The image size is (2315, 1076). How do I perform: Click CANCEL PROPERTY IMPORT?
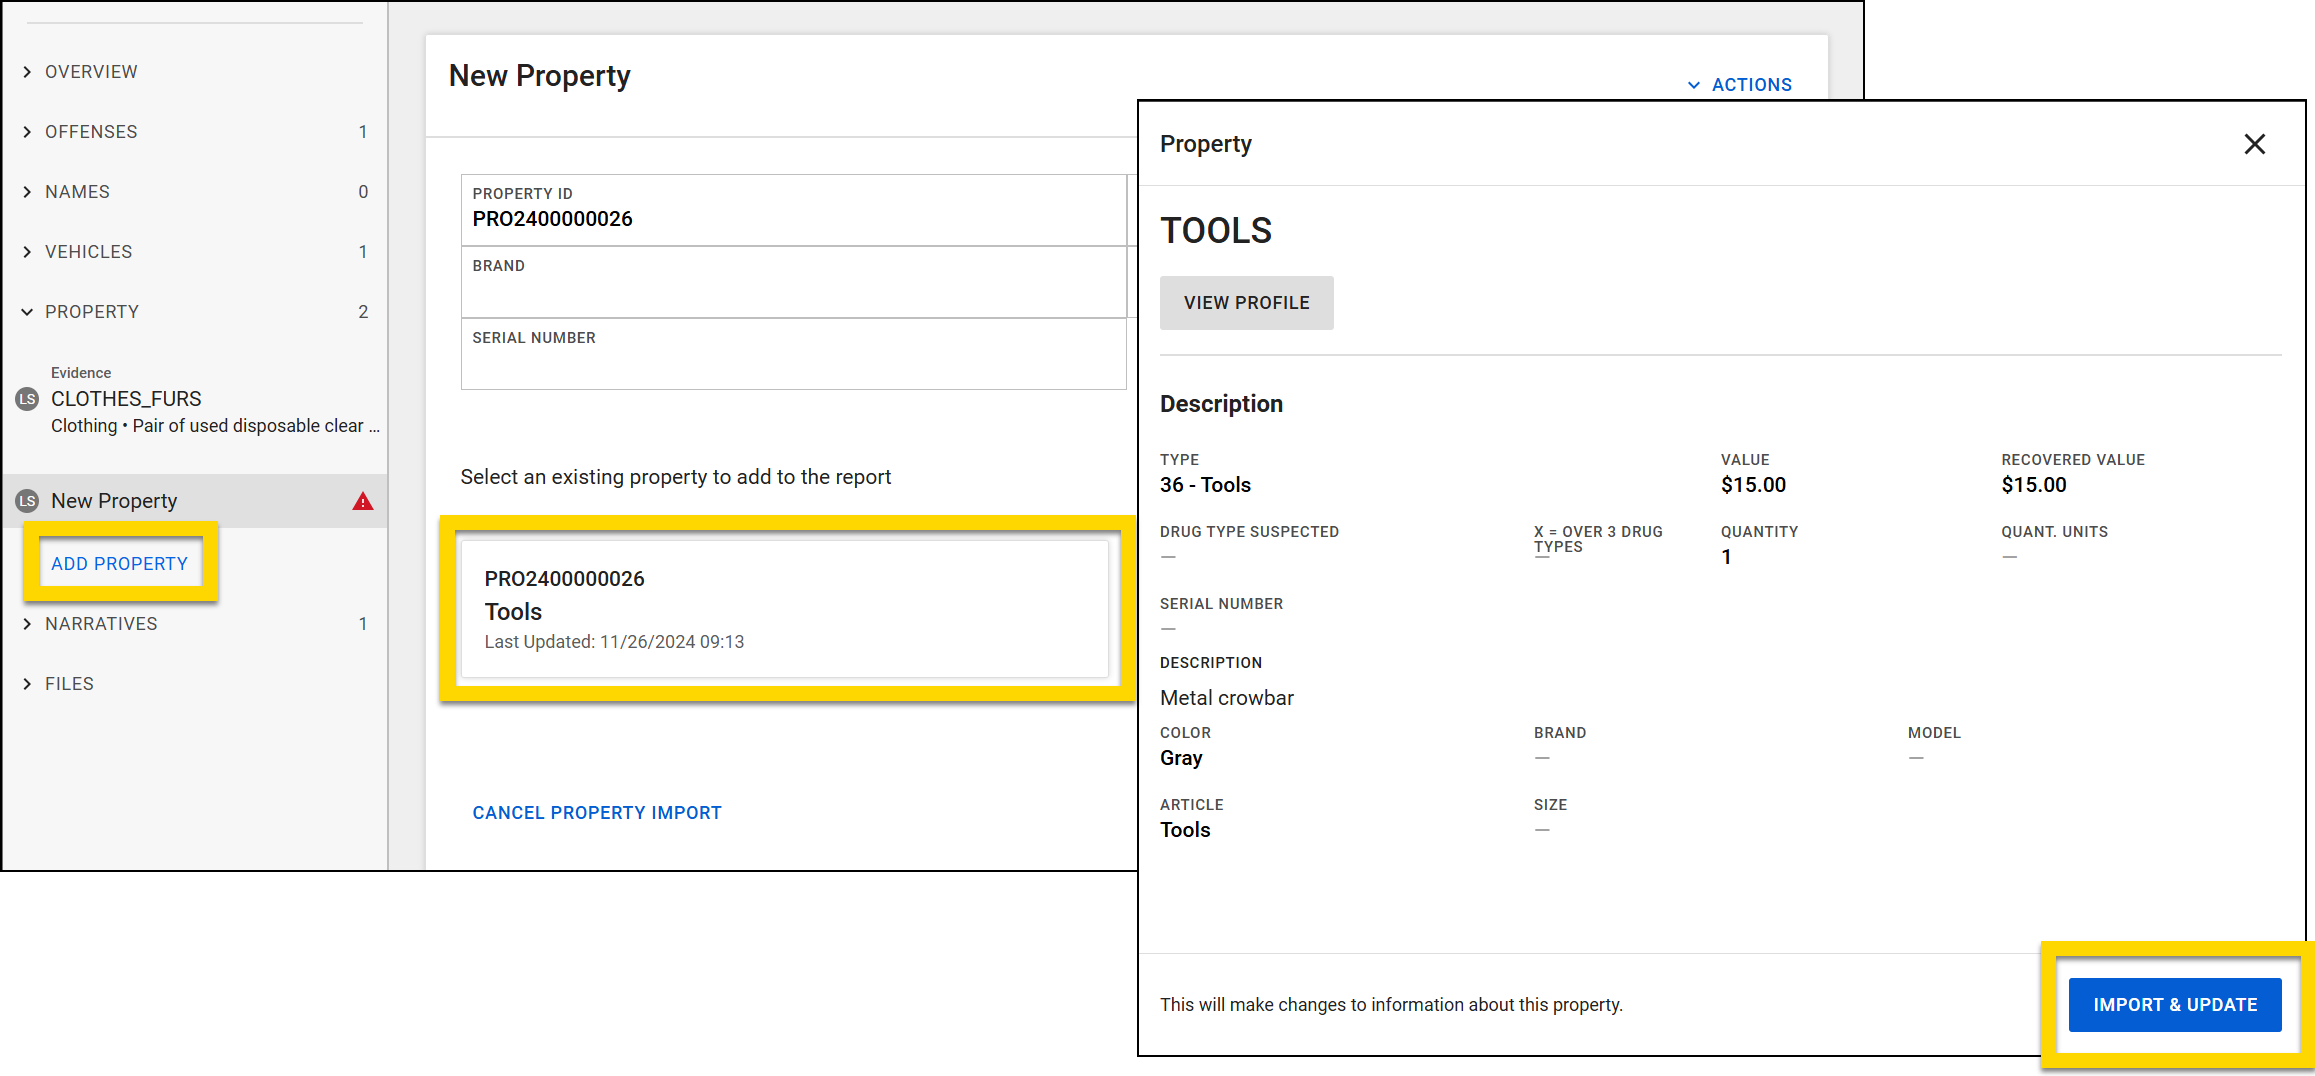(x=596, y=812)
